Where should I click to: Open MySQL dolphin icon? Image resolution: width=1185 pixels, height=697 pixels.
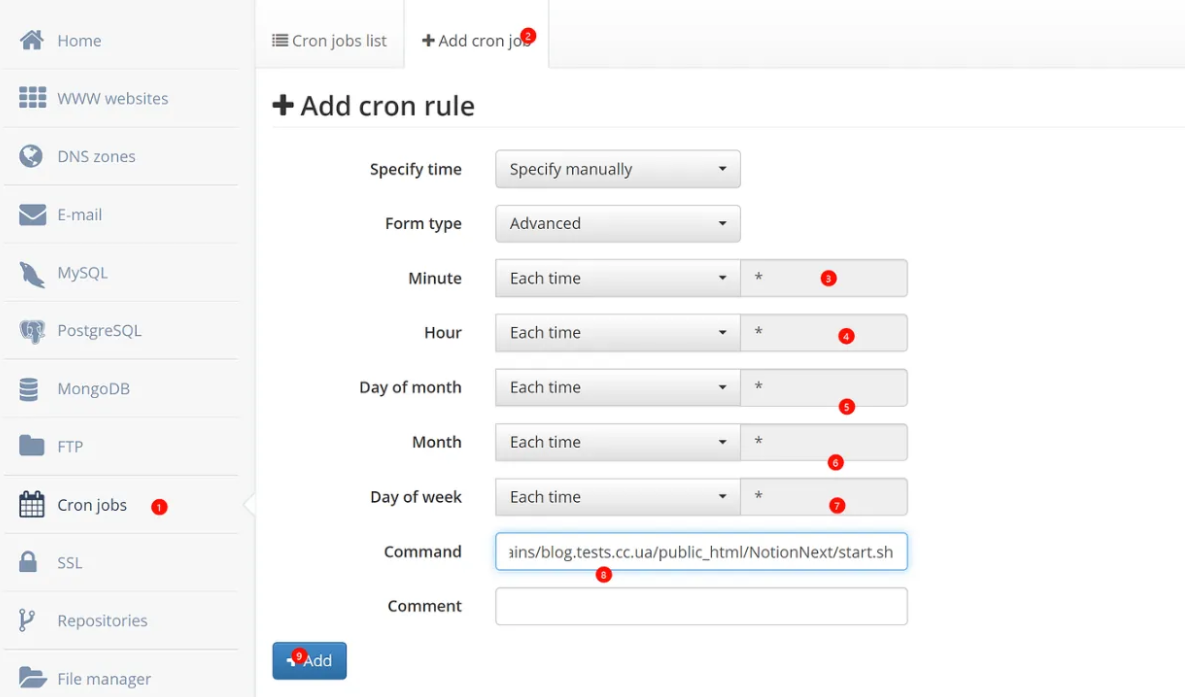32,273
